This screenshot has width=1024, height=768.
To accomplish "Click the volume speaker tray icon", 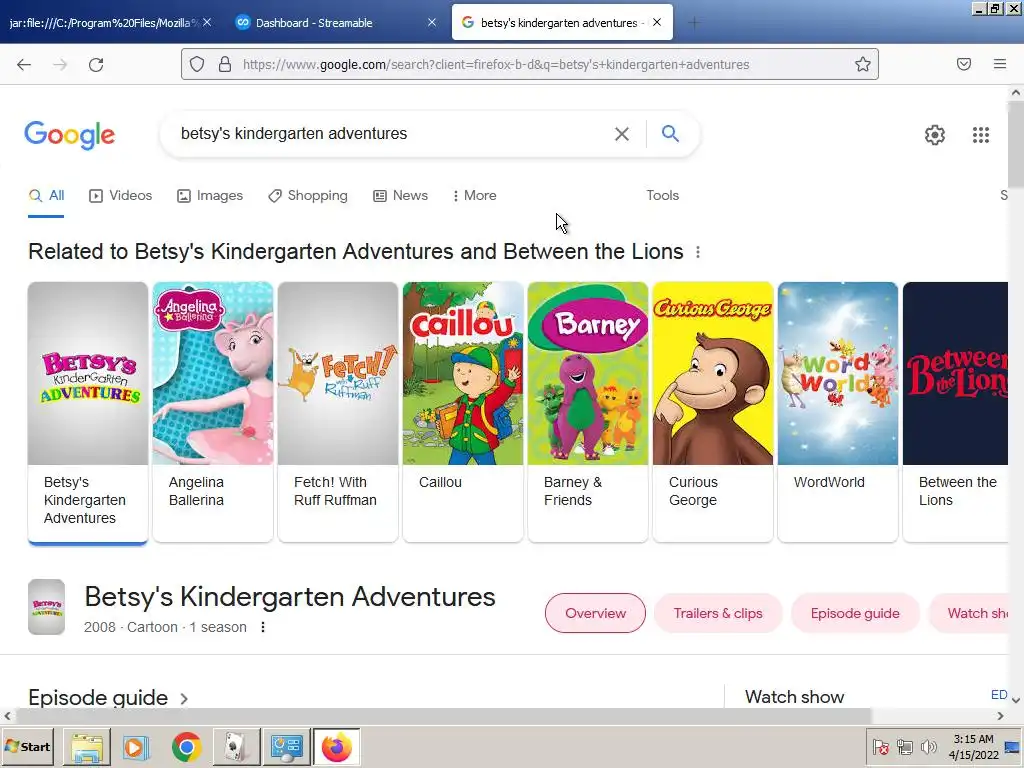I will pyautogui.click(x=928, y=746).
